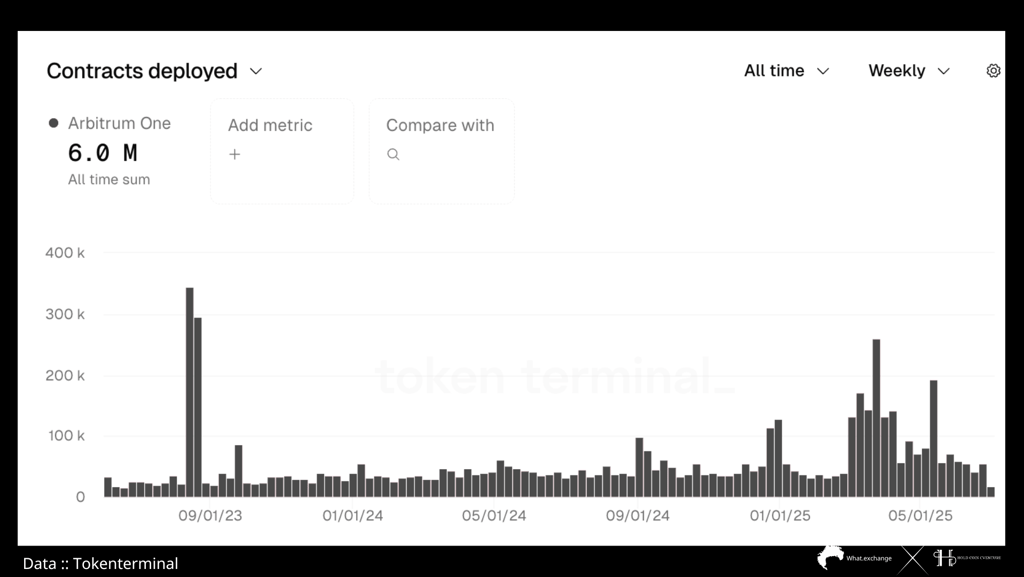The height and width of the screenshot is (577, 1024).
Task: Click the 09/01/24 x-axis date label
Action: pyautogui.click(x=637, y=516)
